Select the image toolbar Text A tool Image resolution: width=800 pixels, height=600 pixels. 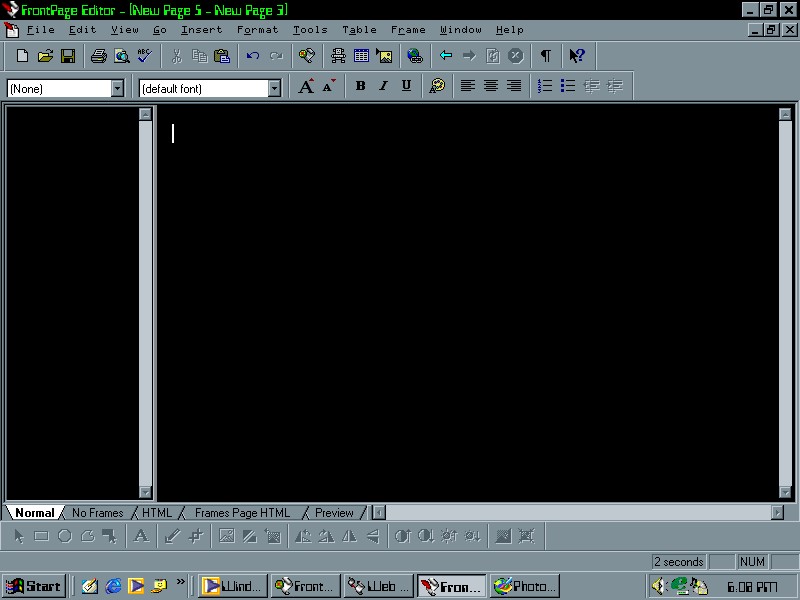141,536
